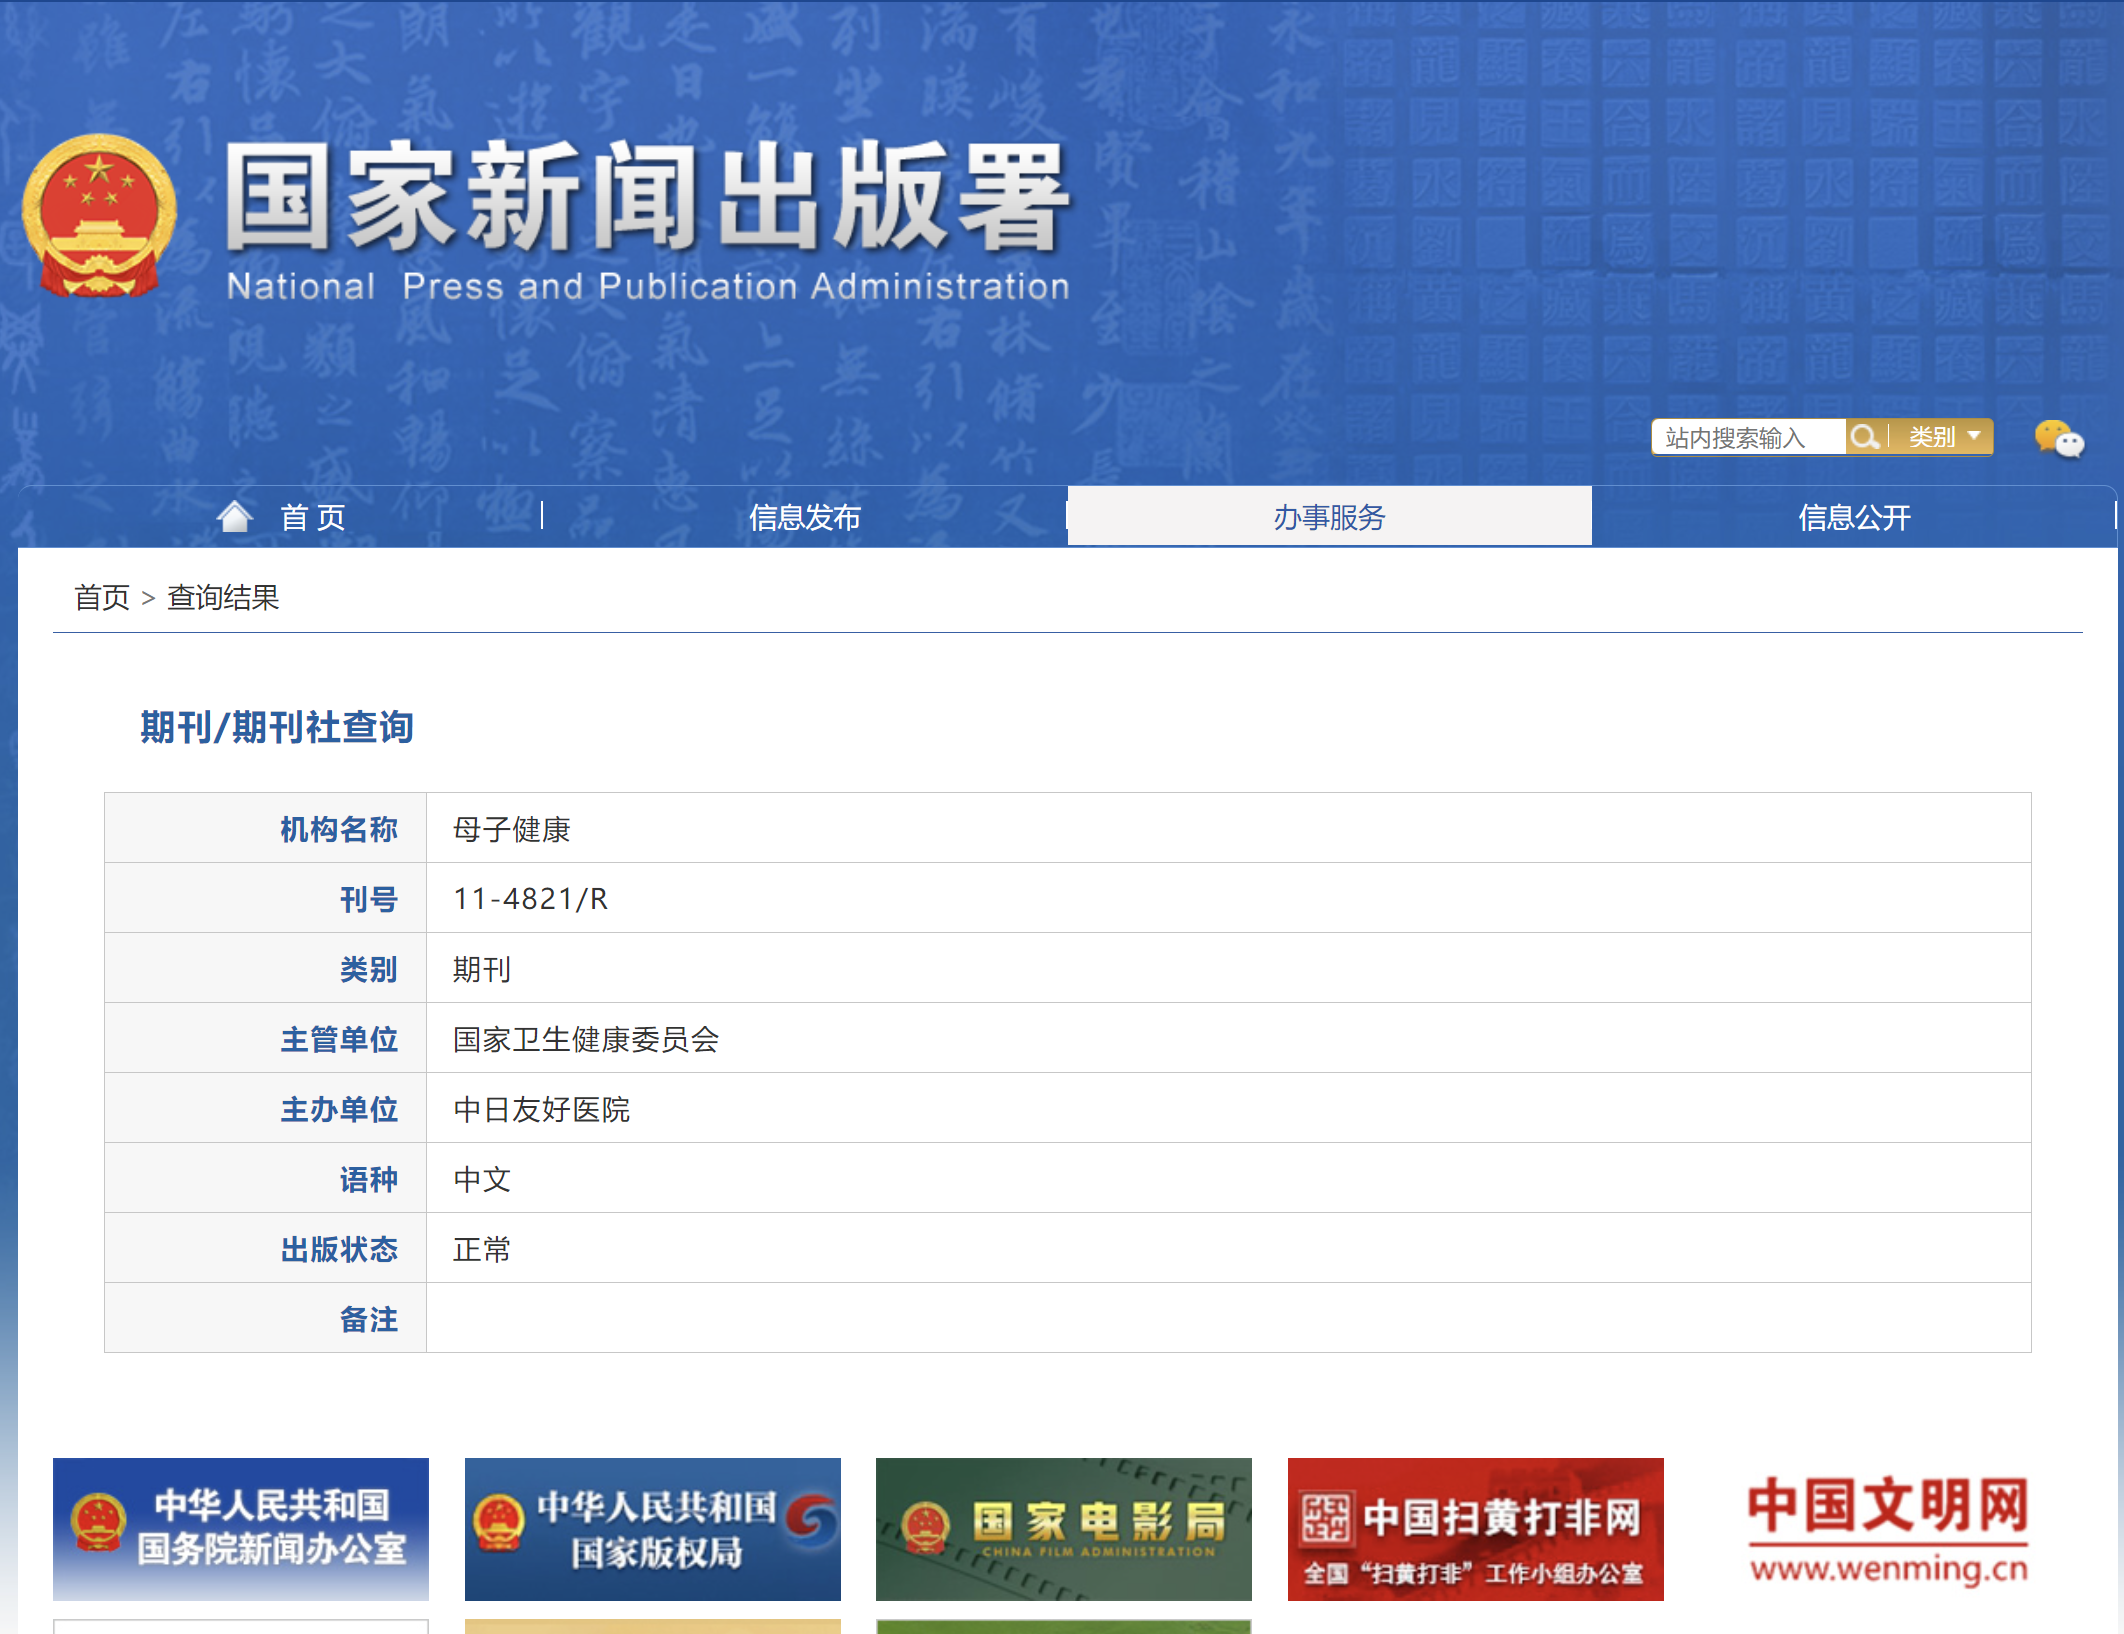This screenshot has width=2124, height=1634.
Task: Click the house icon beside 首页
Action: pos(235,516)
